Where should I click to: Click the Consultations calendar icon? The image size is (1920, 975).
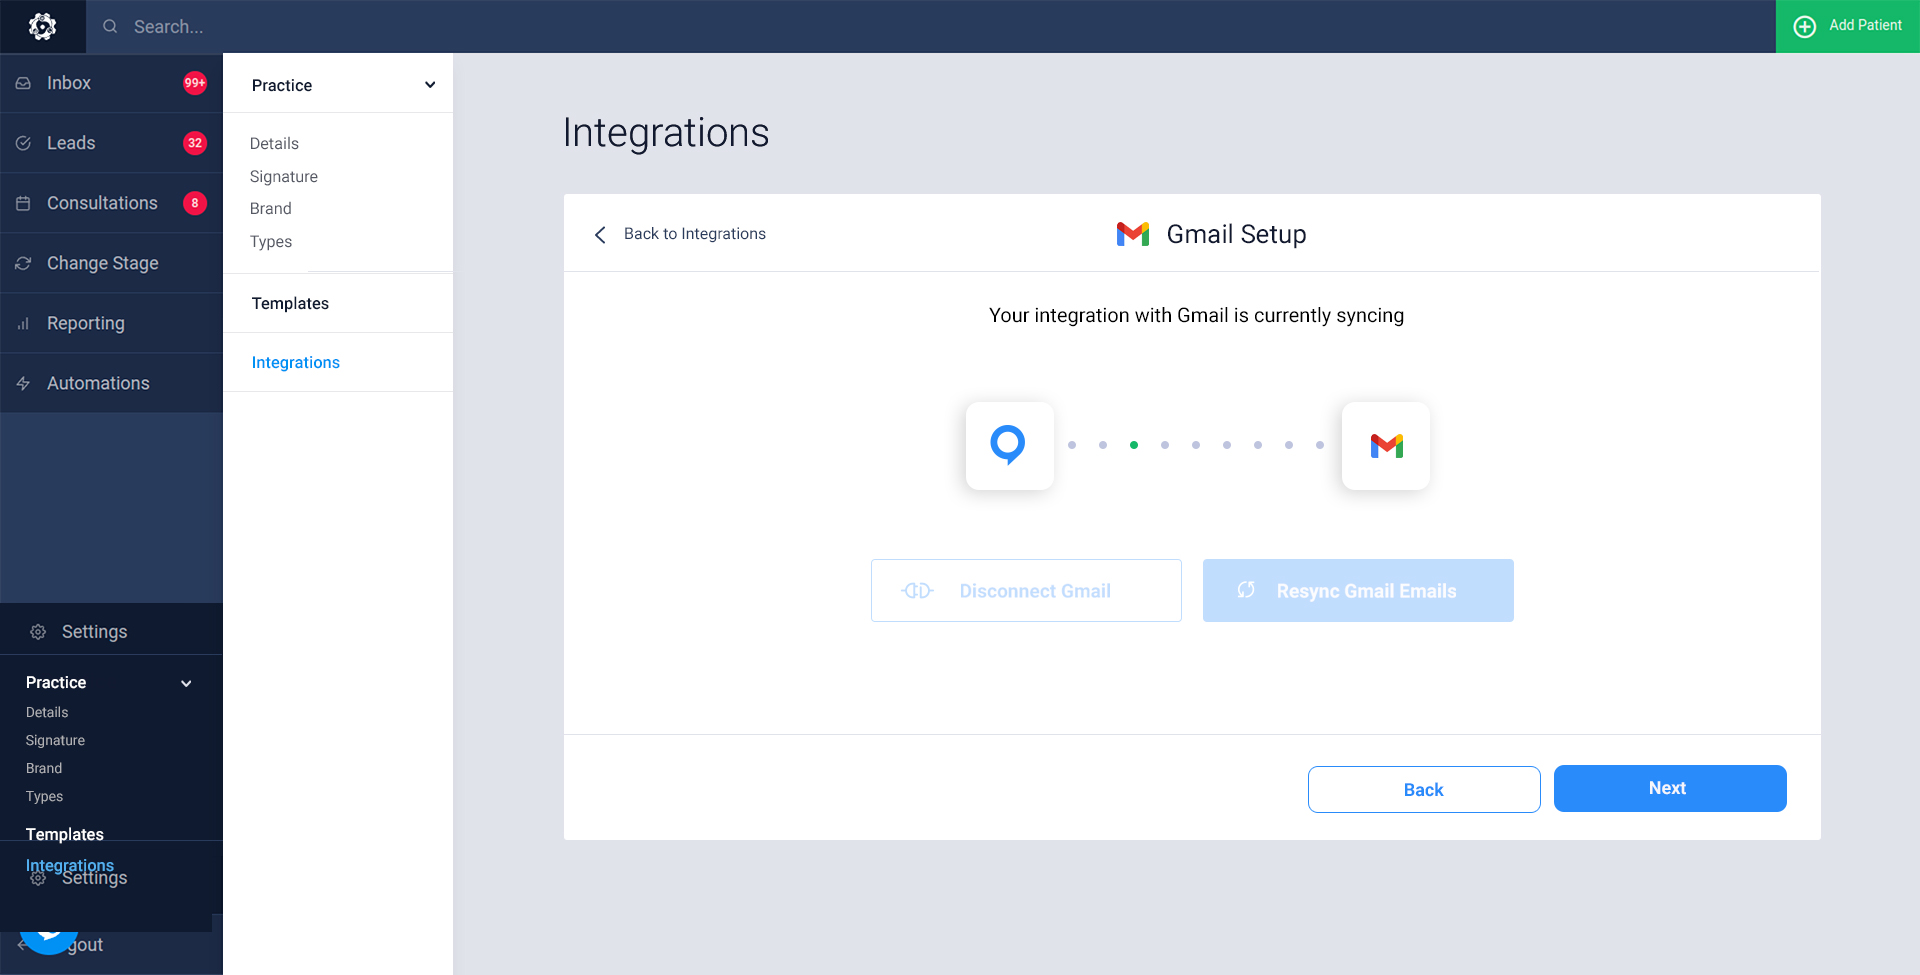point(23,203)
